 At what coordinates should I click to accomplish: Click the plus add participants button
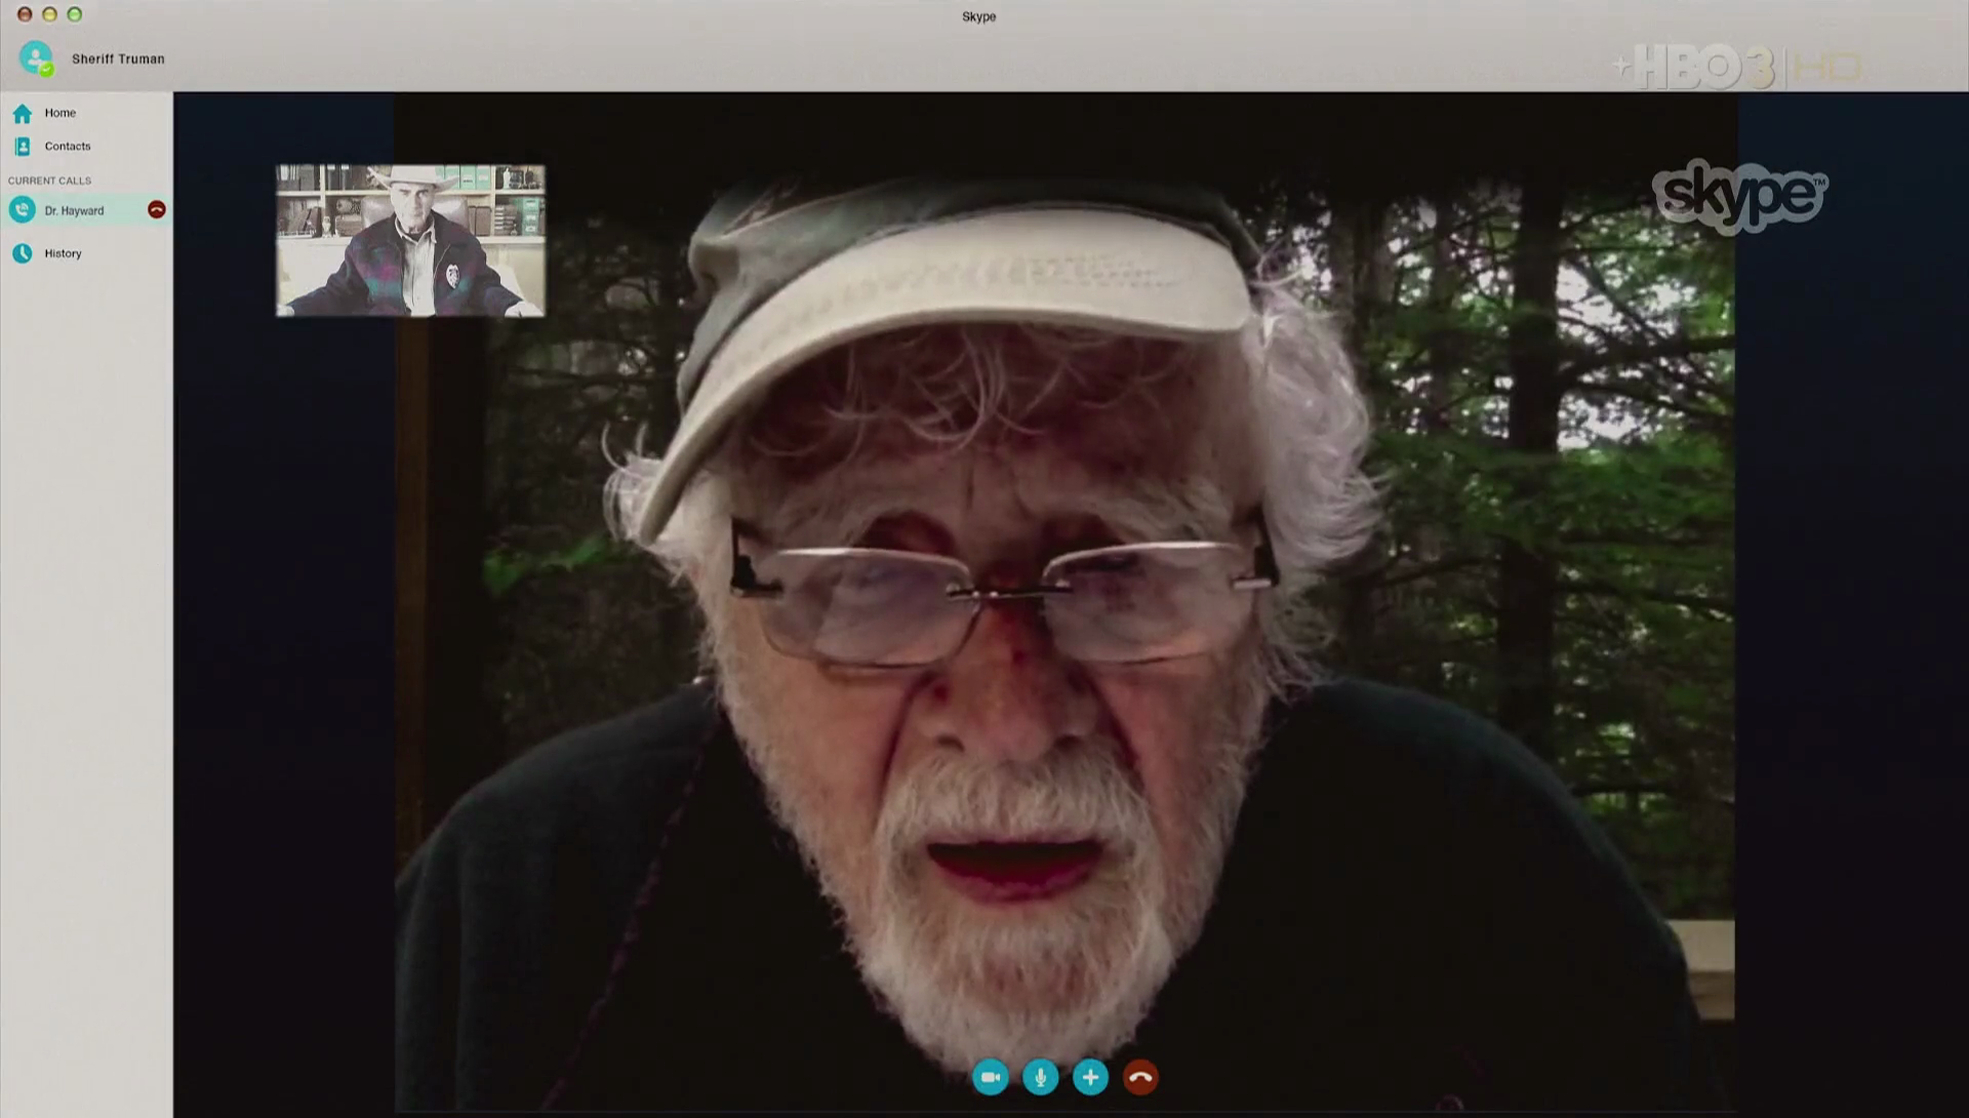[1090, 1077]
